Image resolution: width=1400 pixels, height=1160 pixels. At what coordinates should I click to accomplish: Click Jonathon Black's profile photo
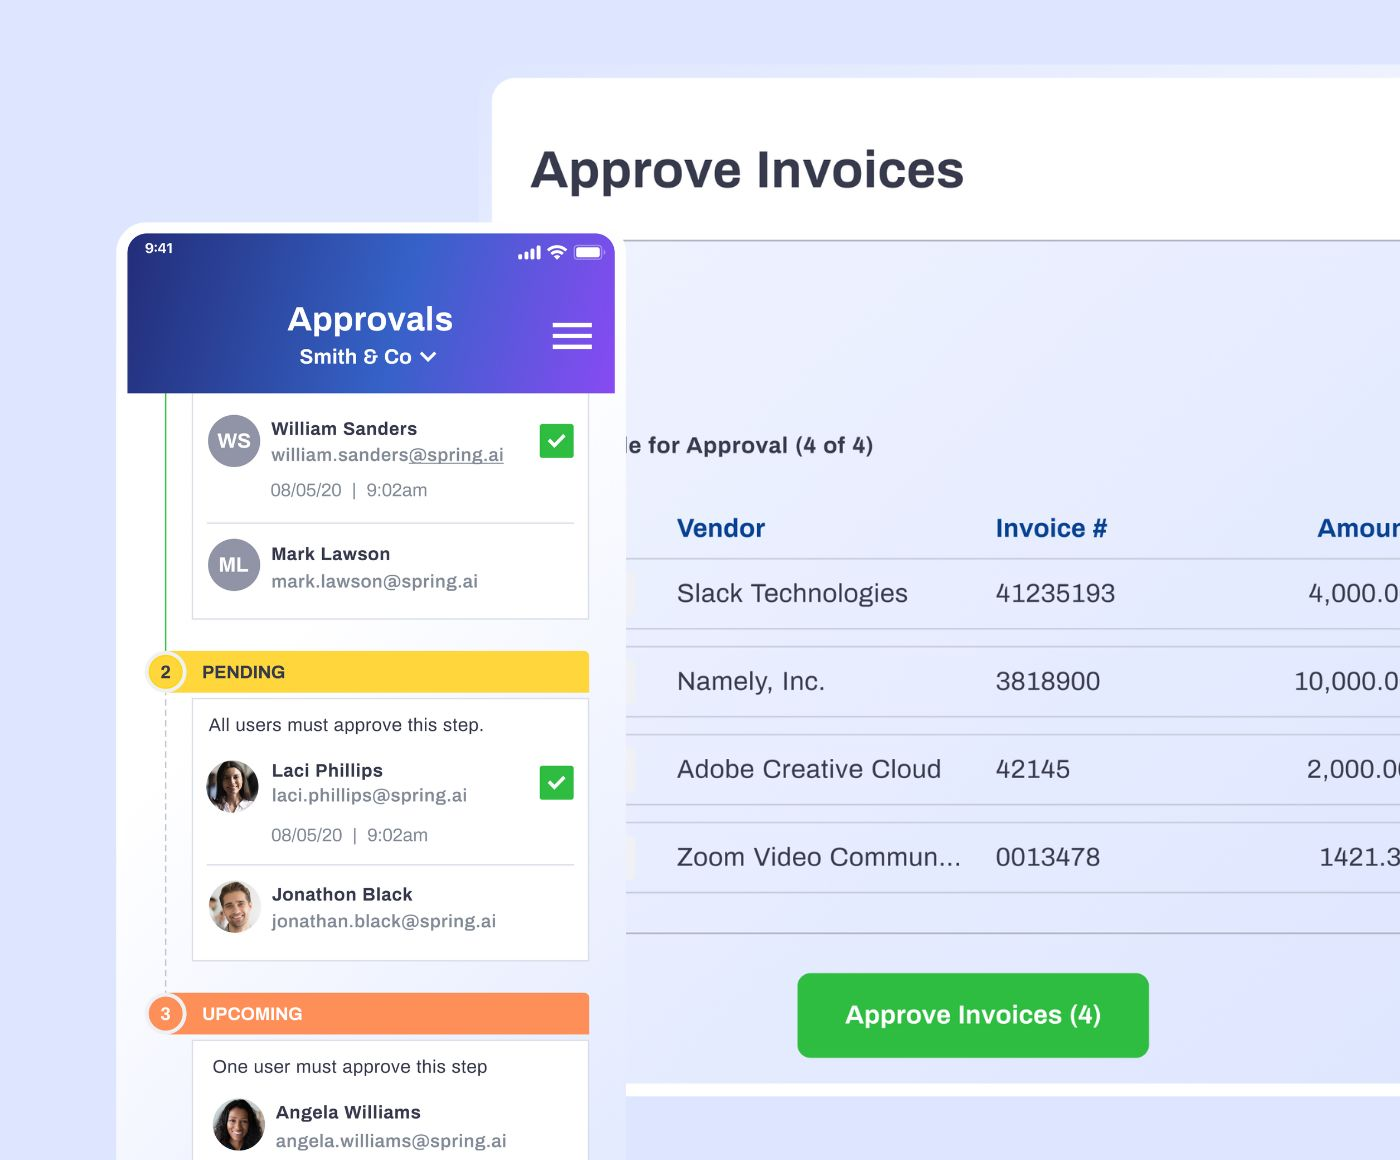pyautogui.click(x=234, y=907)
